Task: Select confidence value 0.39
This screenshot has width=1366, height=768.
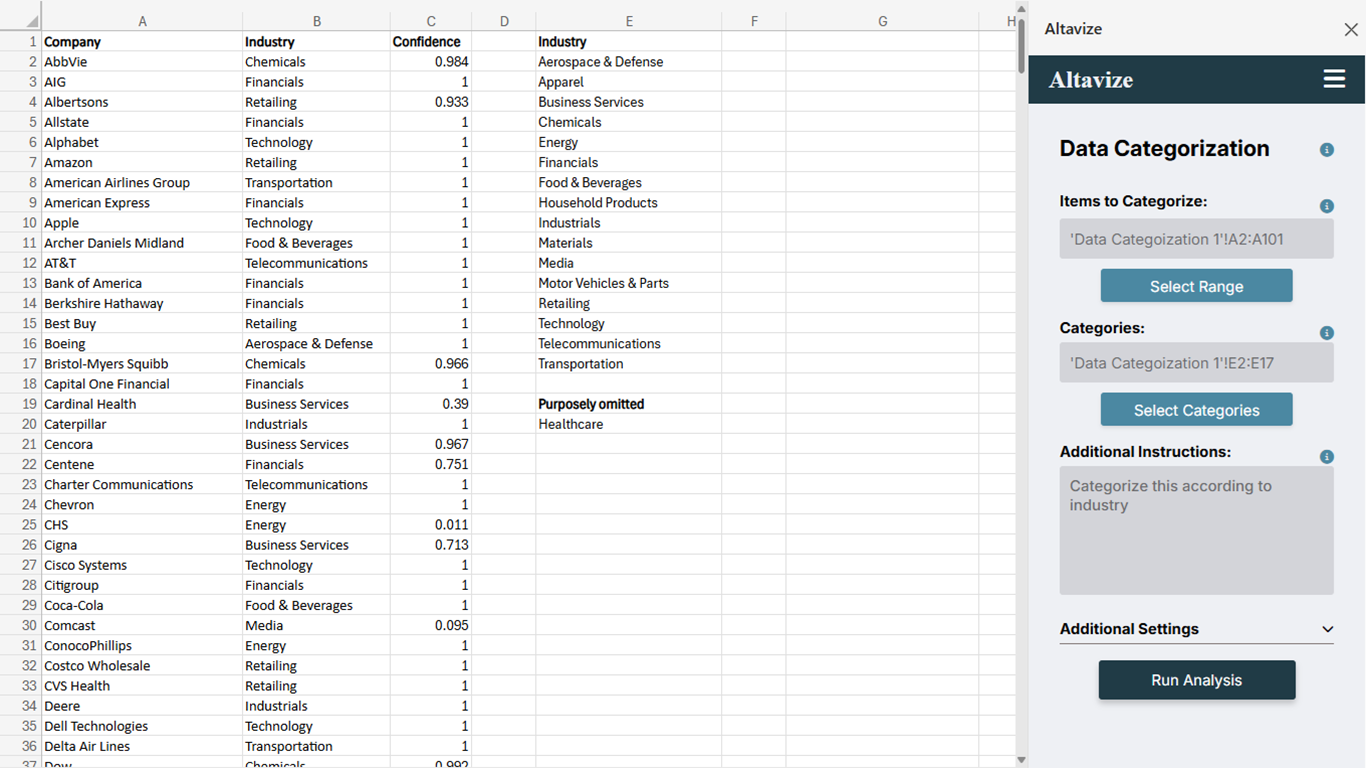Action: pos(431,404)
